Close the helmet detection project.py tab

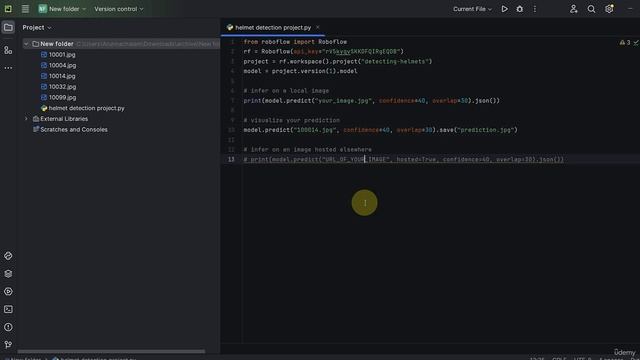tap(318, 27)
